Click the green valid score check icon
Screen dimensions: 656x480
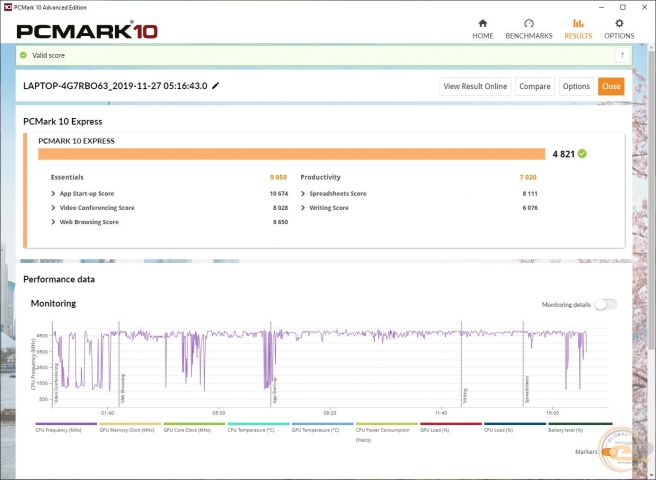23,55
